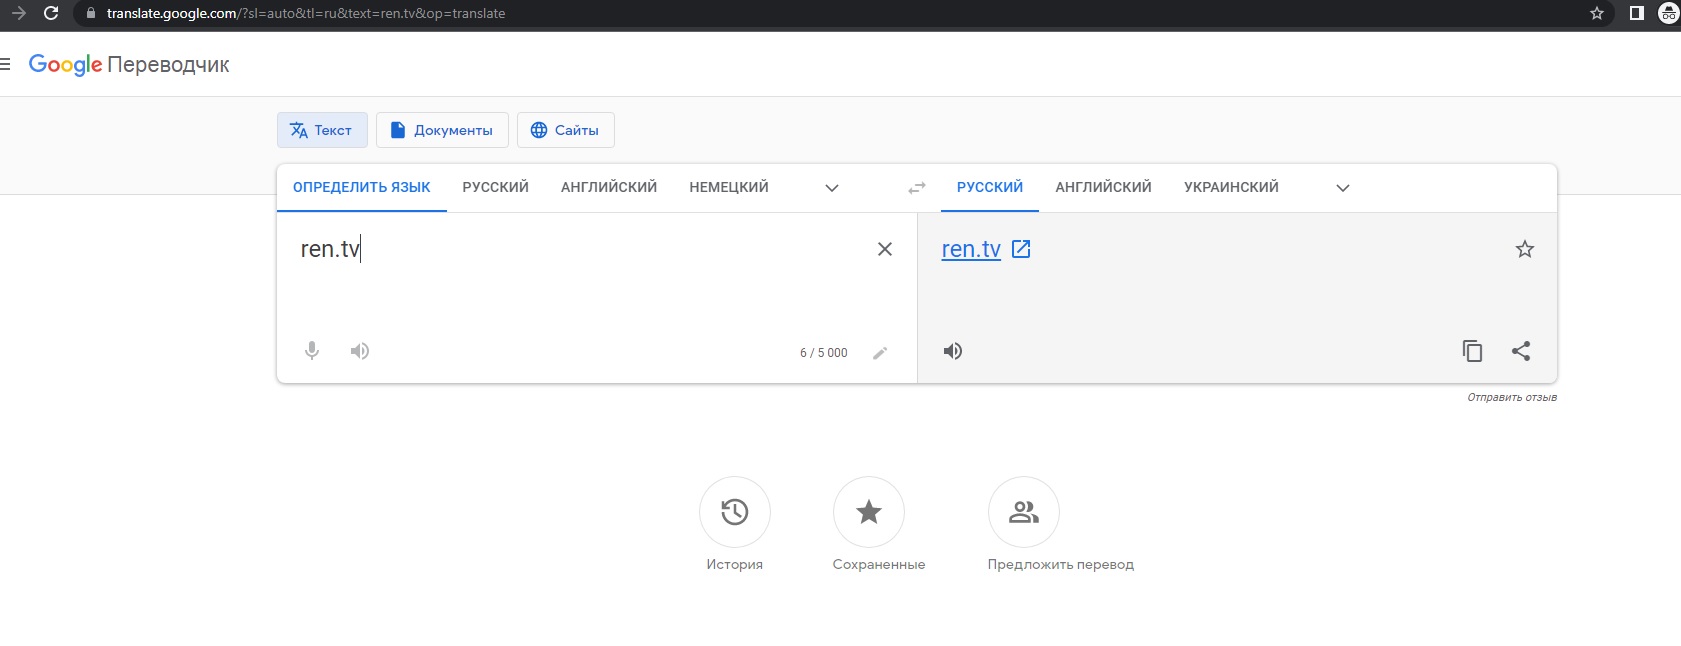
Task: Click into the source text field
Action: (580, 290)
